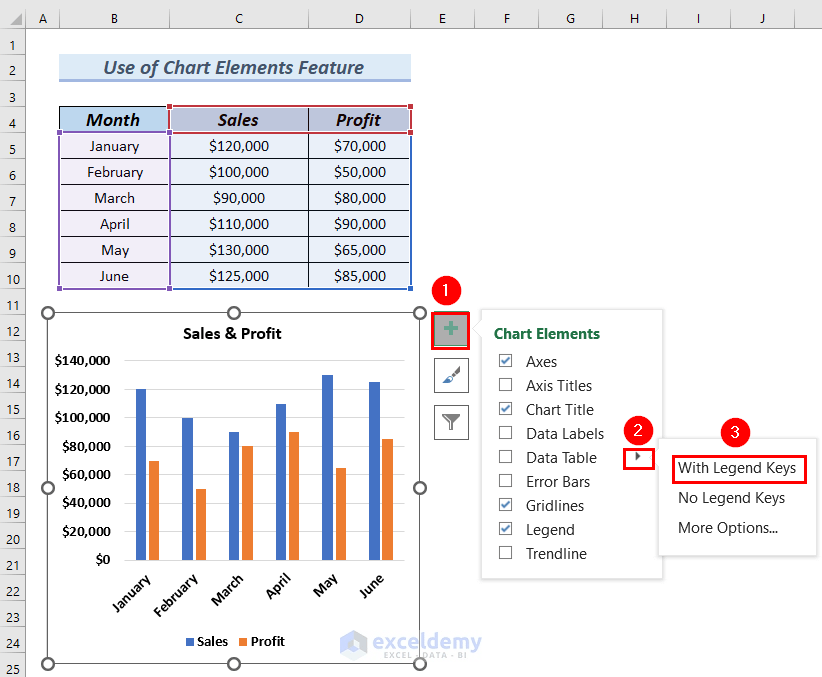The height and width of the screenshot is (677, 822).
Task: Enable the Trendline checkbox
Action: 505,553
